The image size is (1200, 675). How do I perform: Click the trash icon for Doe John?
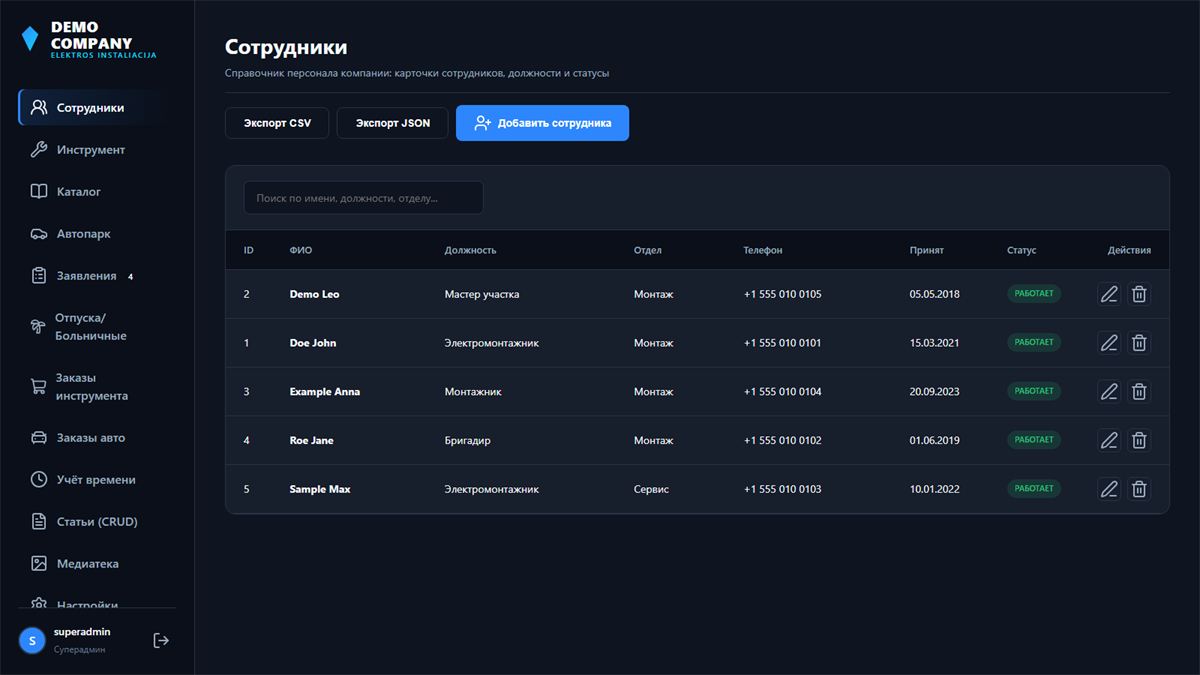click(1139, 343)
